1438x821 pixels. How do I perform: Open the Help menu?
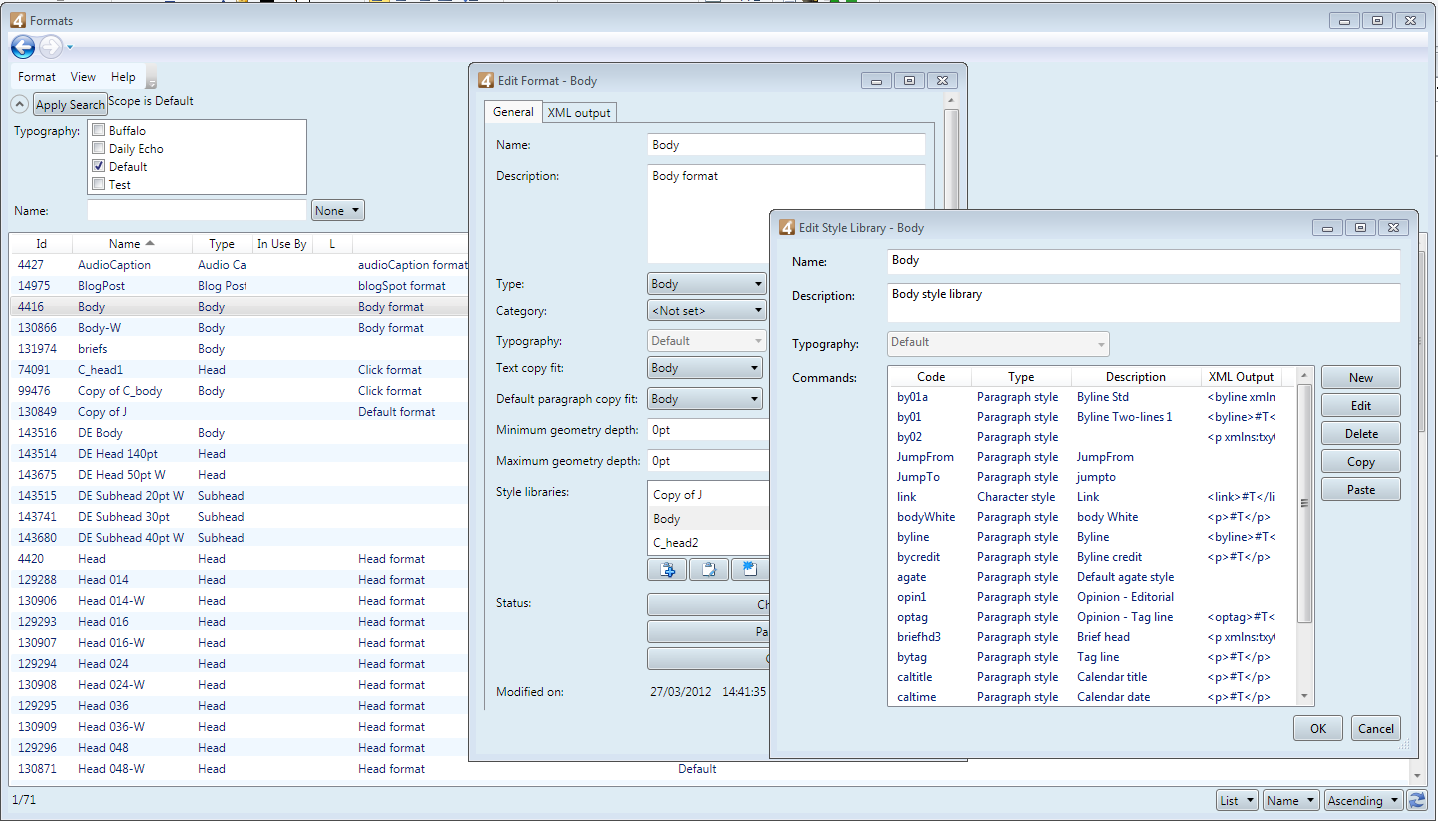[x=123, y=77]
